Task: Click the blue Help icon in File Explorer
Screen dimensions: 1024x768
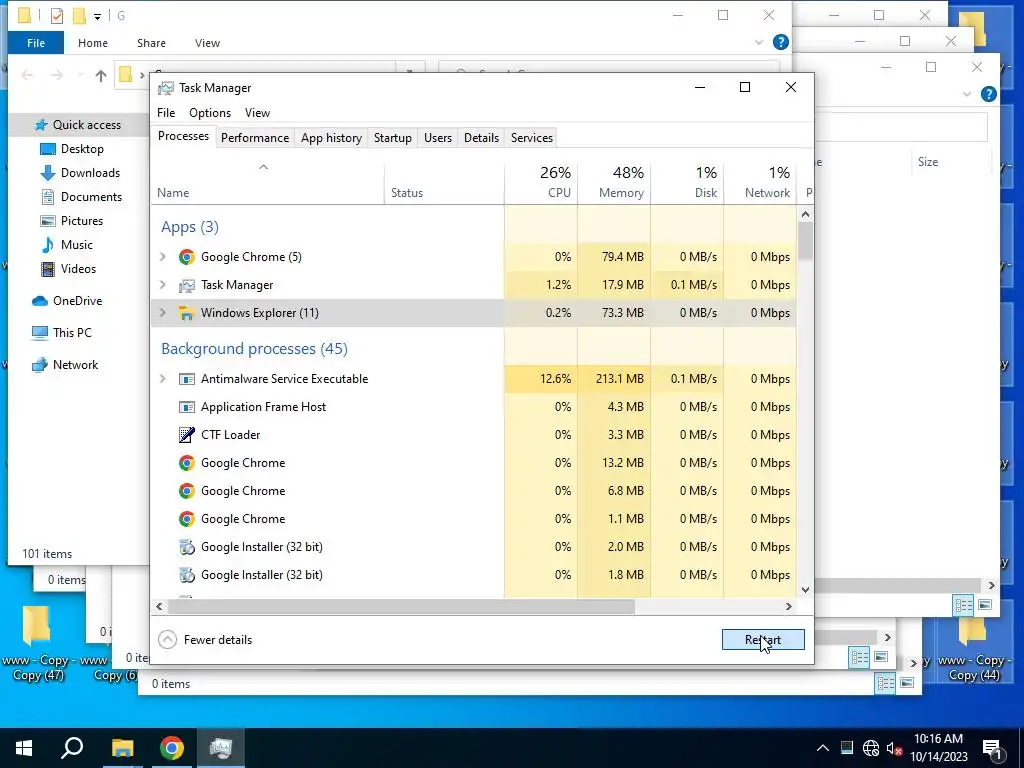Action: [x=780, y=42]
